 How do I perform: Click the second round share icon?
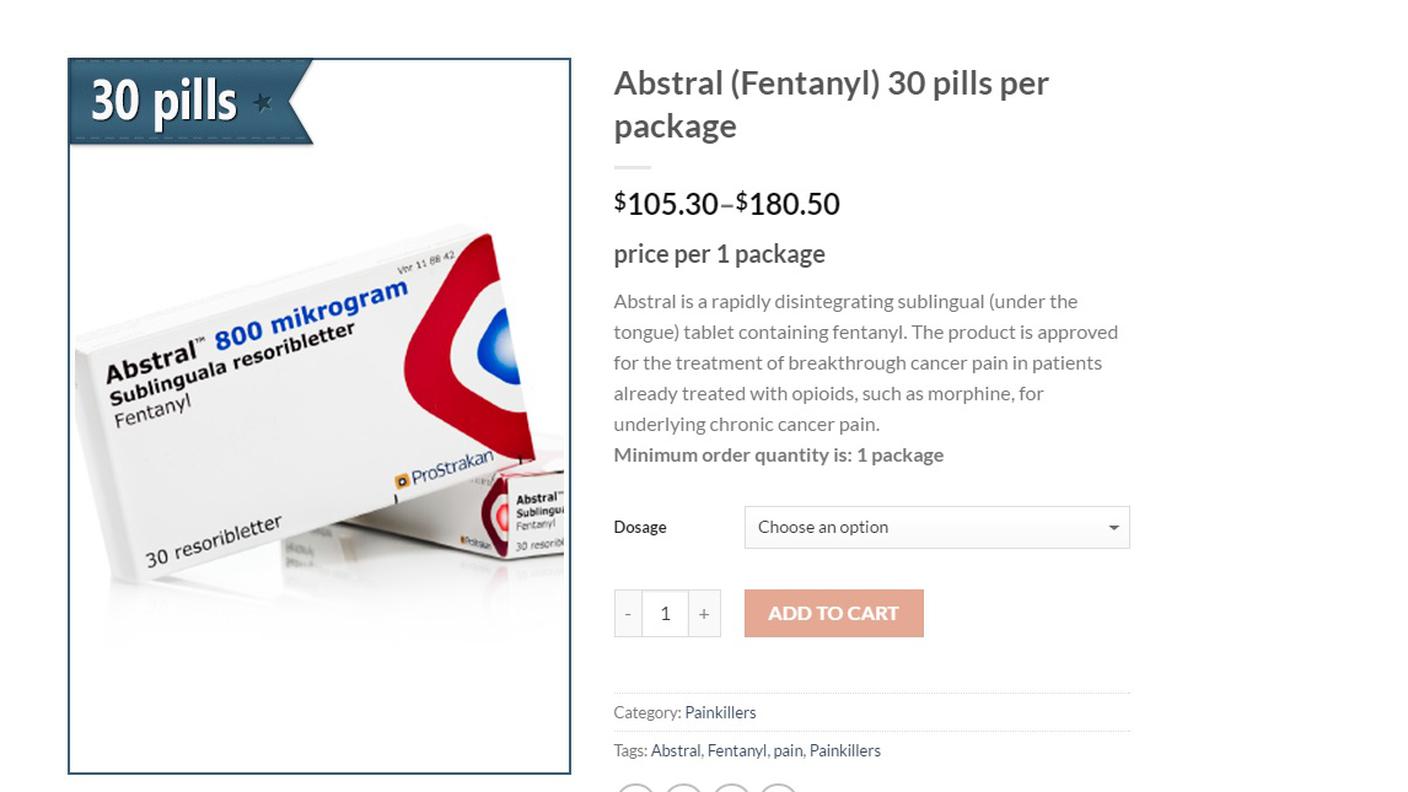click(x=683, y=789)
